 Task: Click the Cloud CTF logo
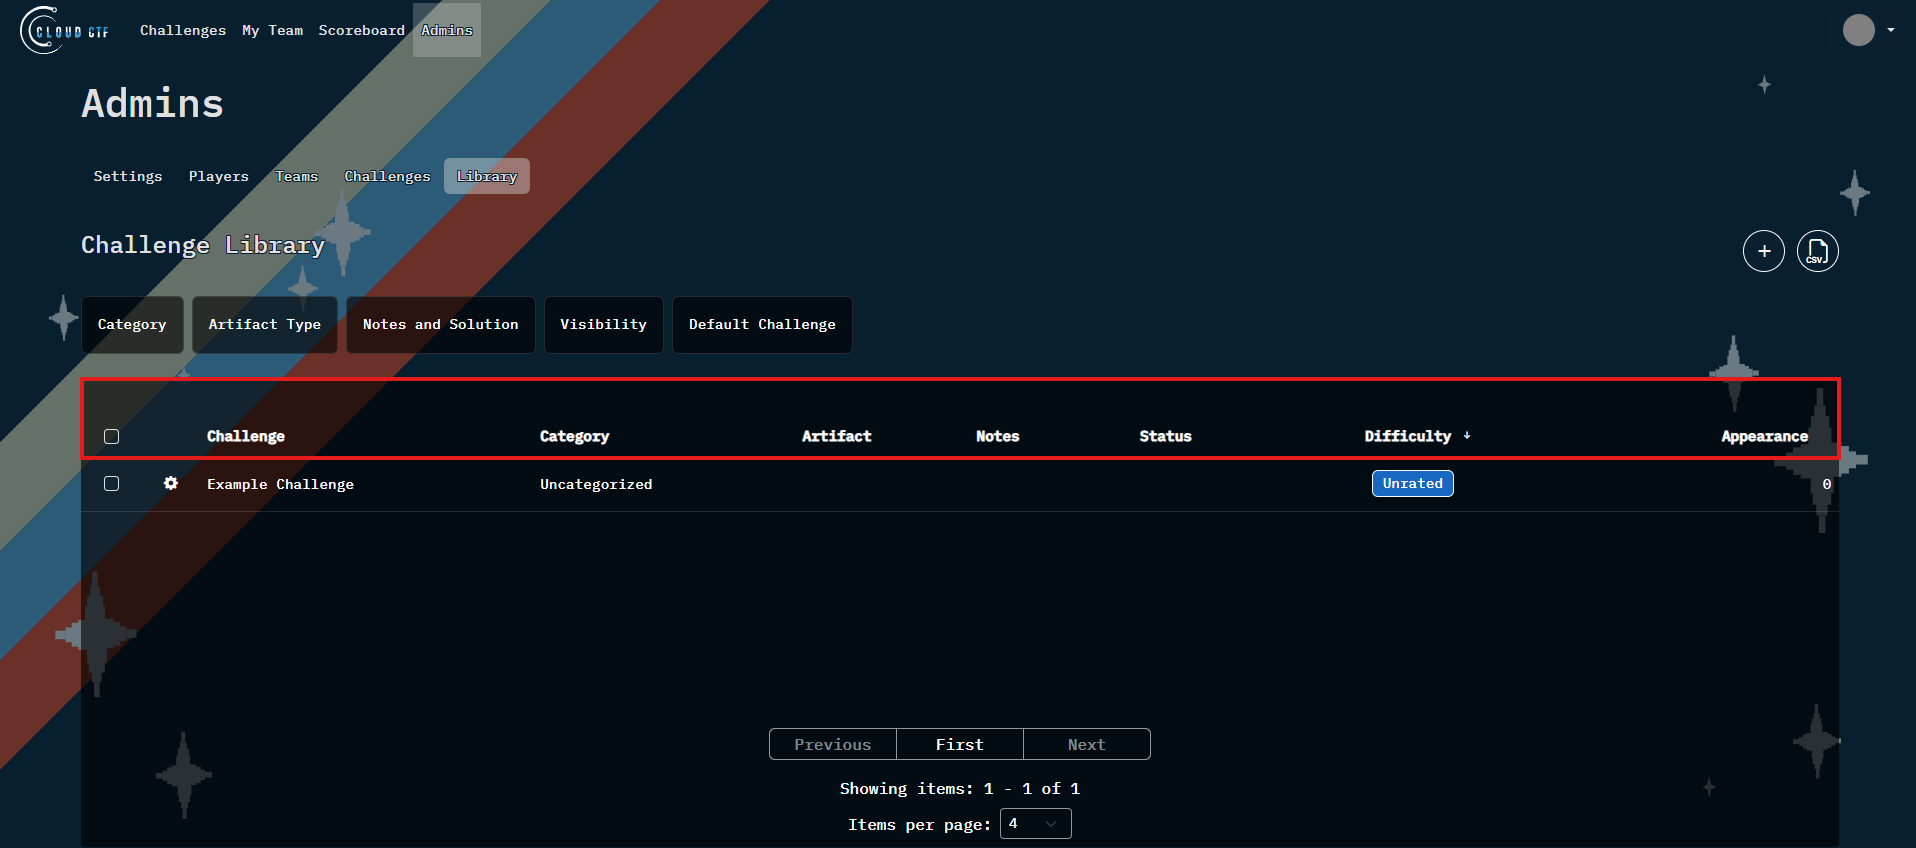coord(65,30)
